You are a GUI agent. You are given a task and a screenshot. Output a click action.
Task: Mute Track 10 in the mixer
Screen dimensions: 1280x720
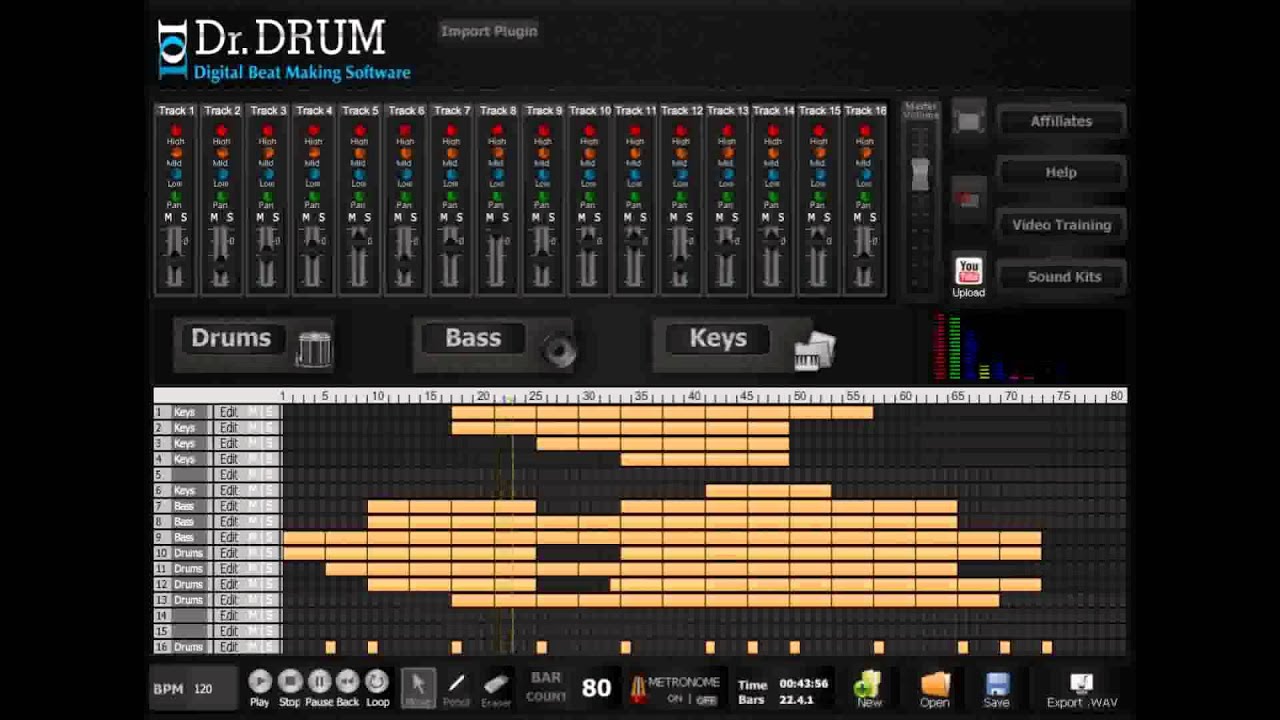pyautogui.click(x=582, y=218)
